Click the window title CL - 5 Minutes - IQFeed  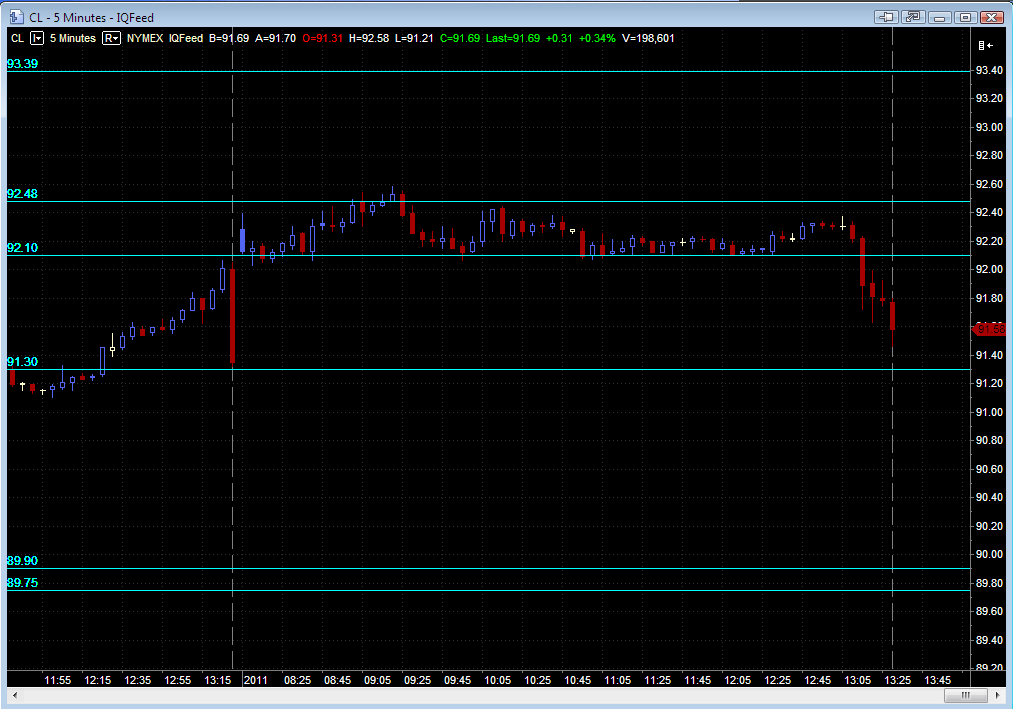click(x=91, y=17)
